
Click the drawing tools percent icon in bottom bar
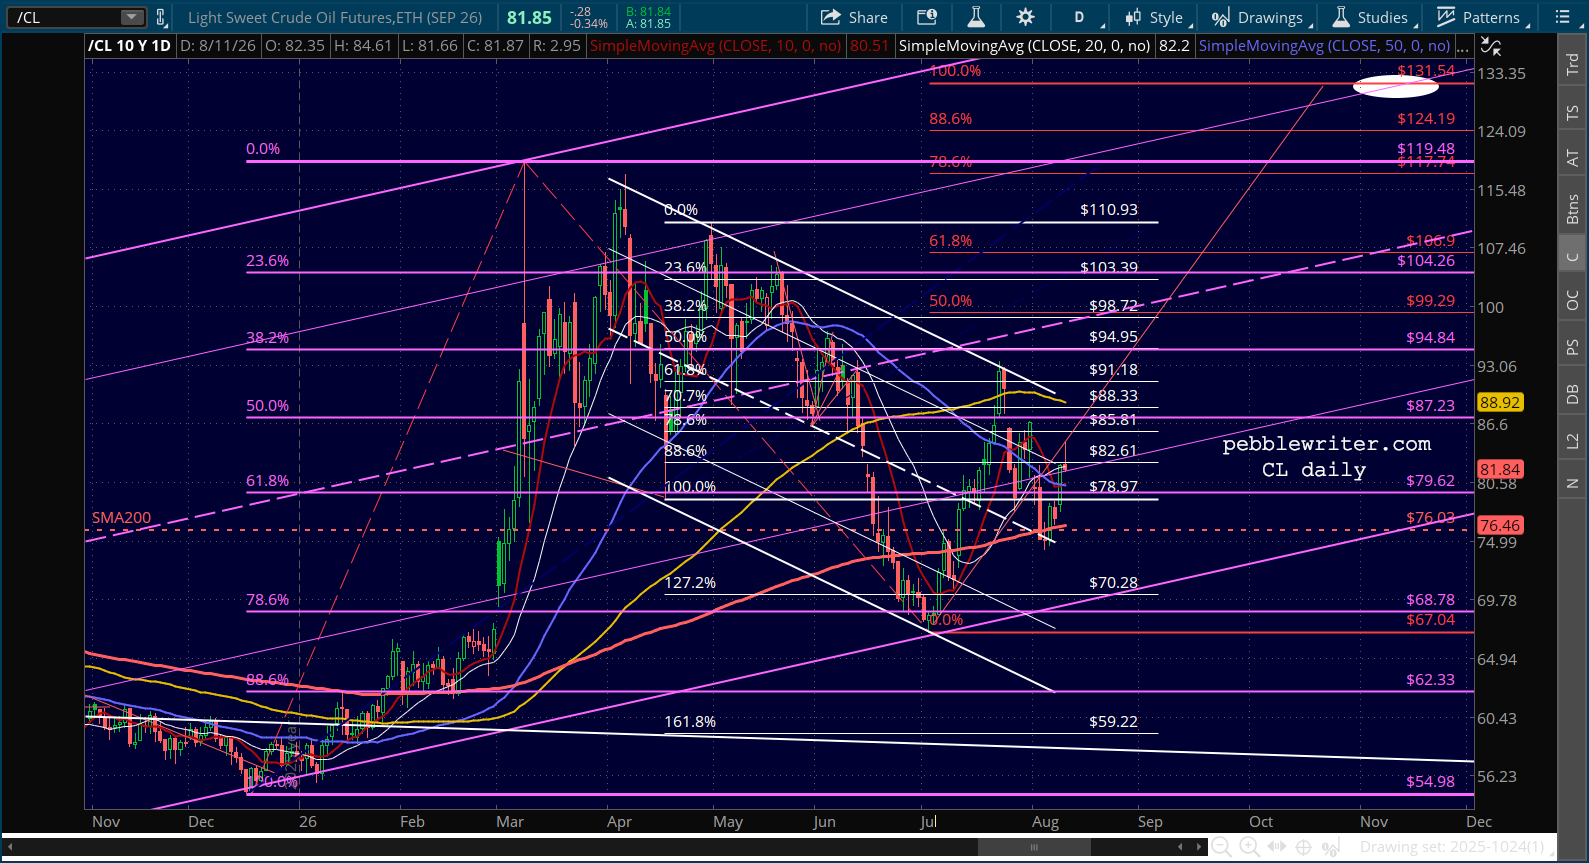(1331, 847)
